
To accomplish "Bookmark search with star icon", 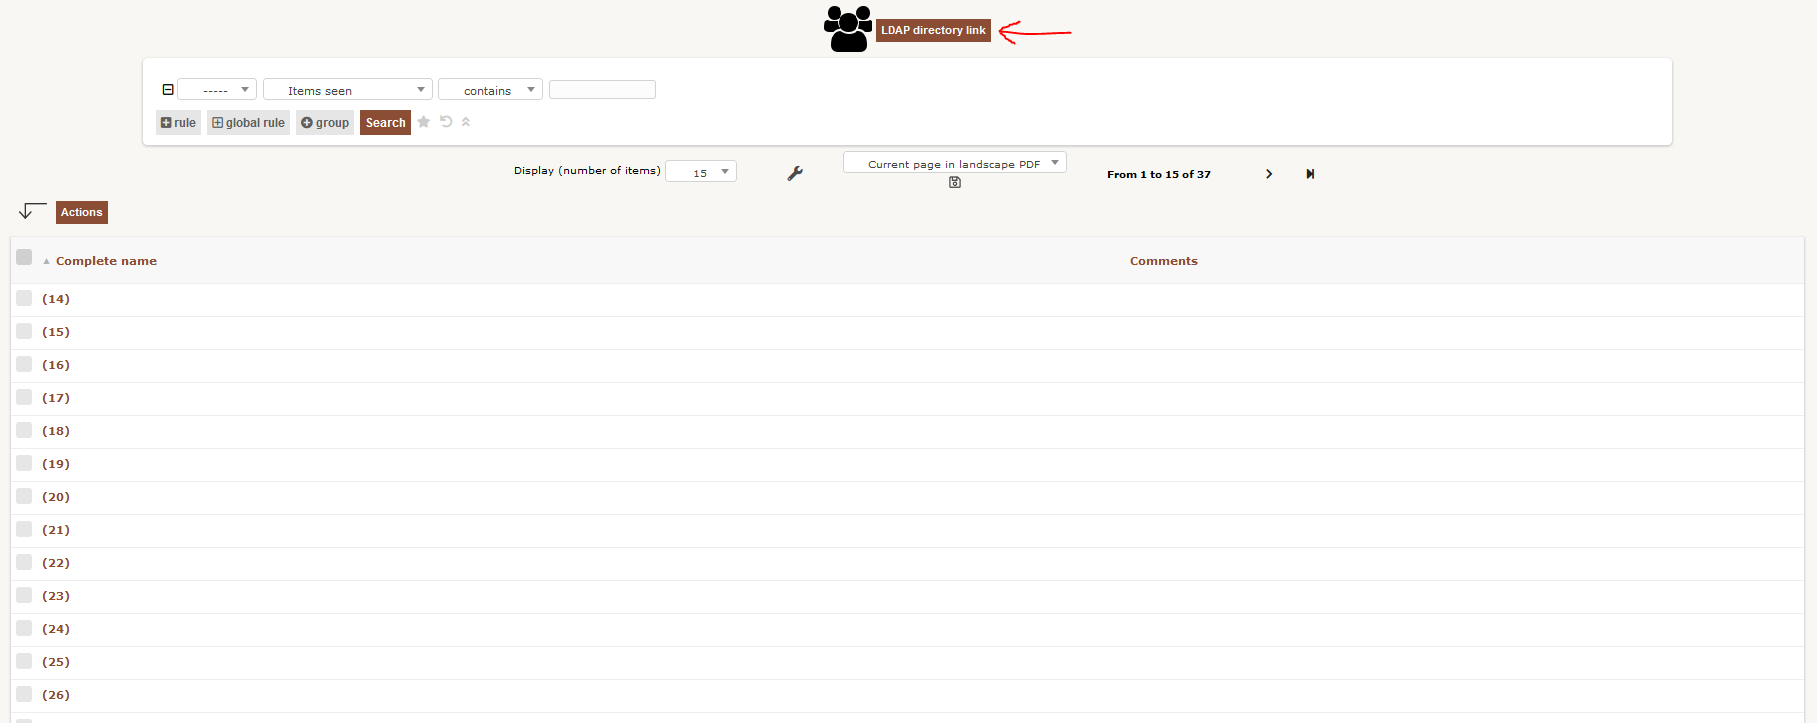I will [424, 121].
